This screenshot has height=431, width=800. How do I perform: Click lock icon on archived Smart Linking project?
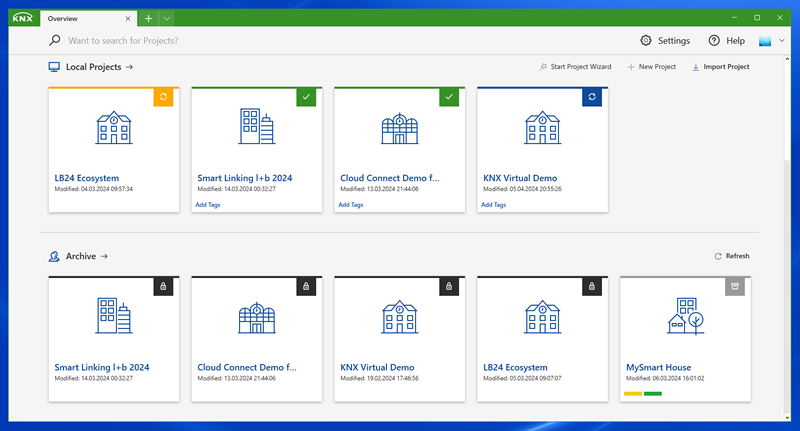coord(164,287)
